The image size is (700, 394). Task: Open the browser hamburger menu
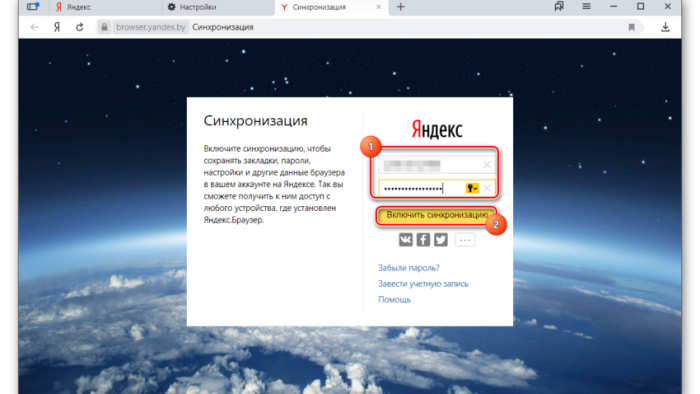[586, 6]
